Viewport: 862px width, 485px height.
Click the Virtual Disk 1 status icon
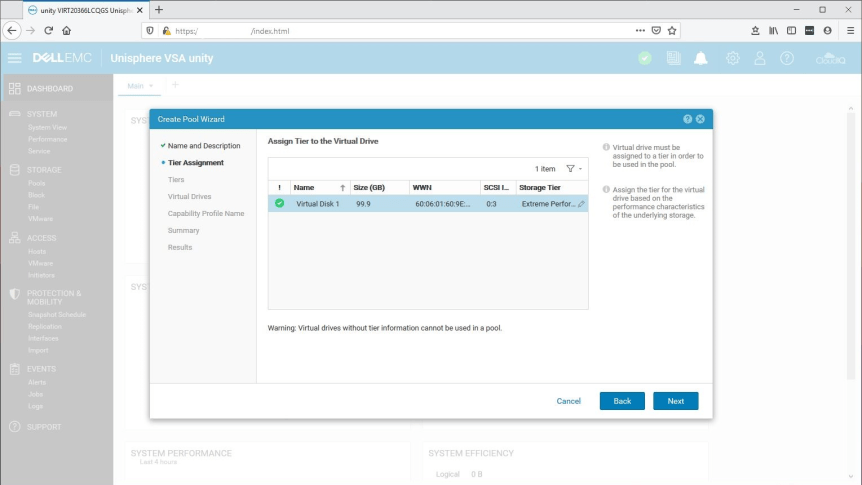pyautogui.click(x=279, y=203)
